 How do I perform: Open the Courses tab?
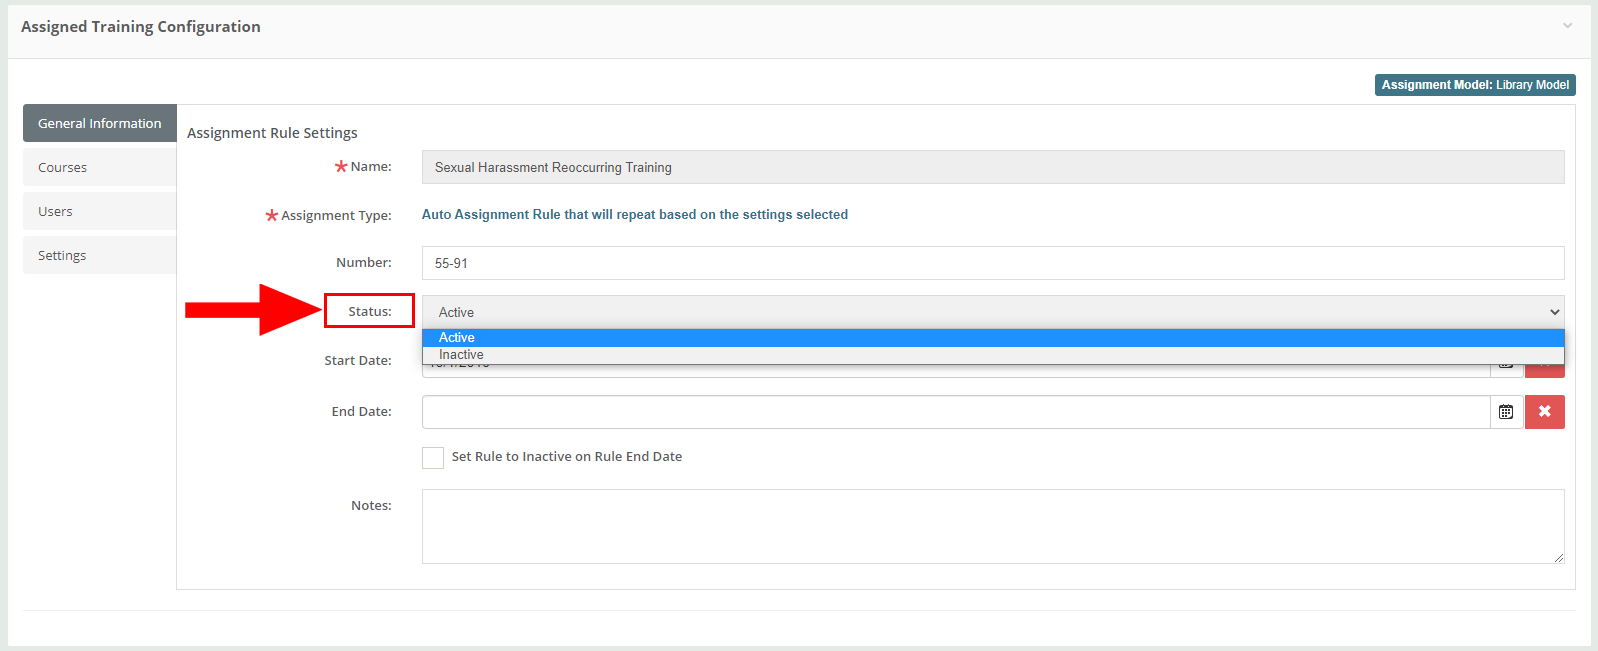click(100, 167)
